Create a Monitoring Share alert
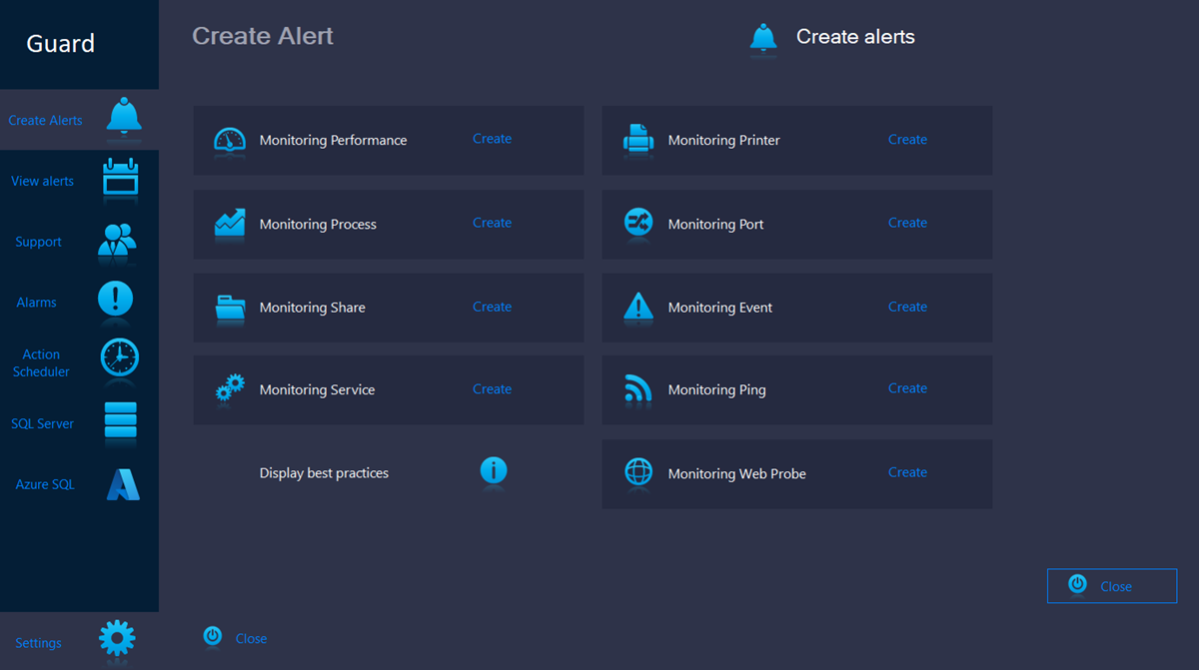 click(x=492, y=307)
